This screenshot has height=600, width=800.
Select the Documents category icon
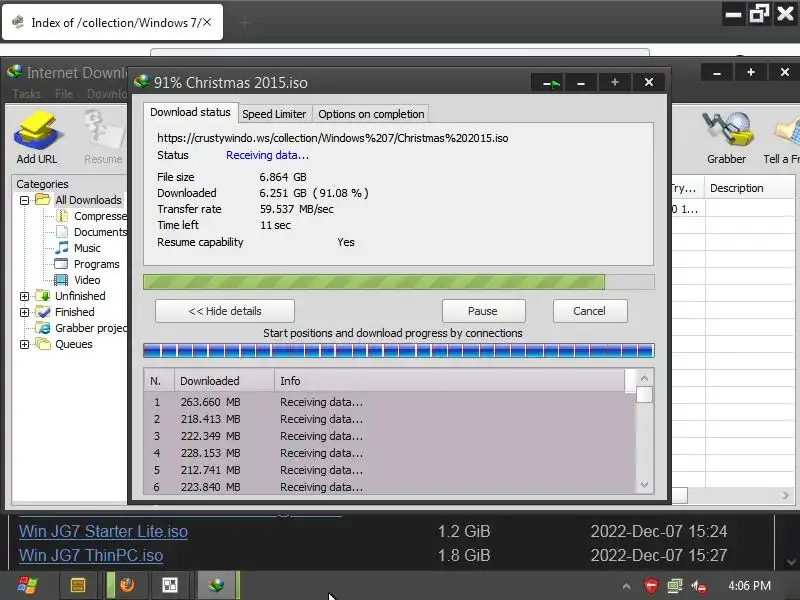(62, 232)
